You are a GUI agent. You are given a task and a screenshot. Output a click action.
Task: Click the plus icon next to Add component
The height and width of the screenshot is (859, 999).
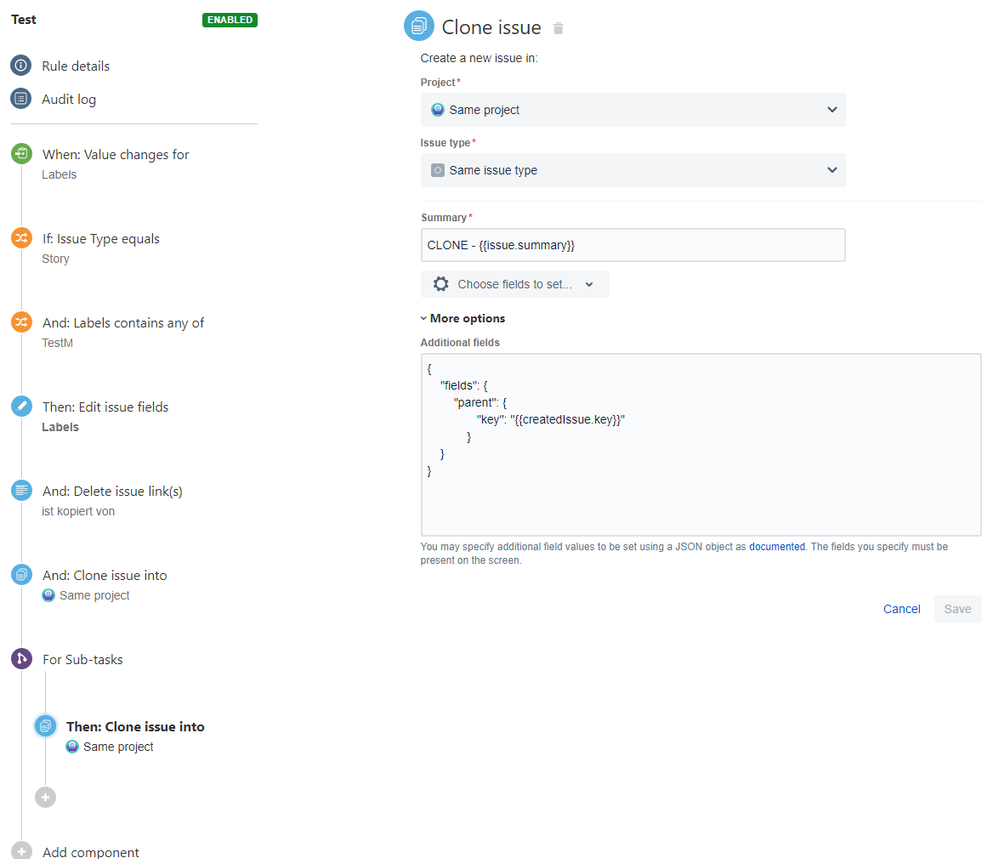(22, 851)
